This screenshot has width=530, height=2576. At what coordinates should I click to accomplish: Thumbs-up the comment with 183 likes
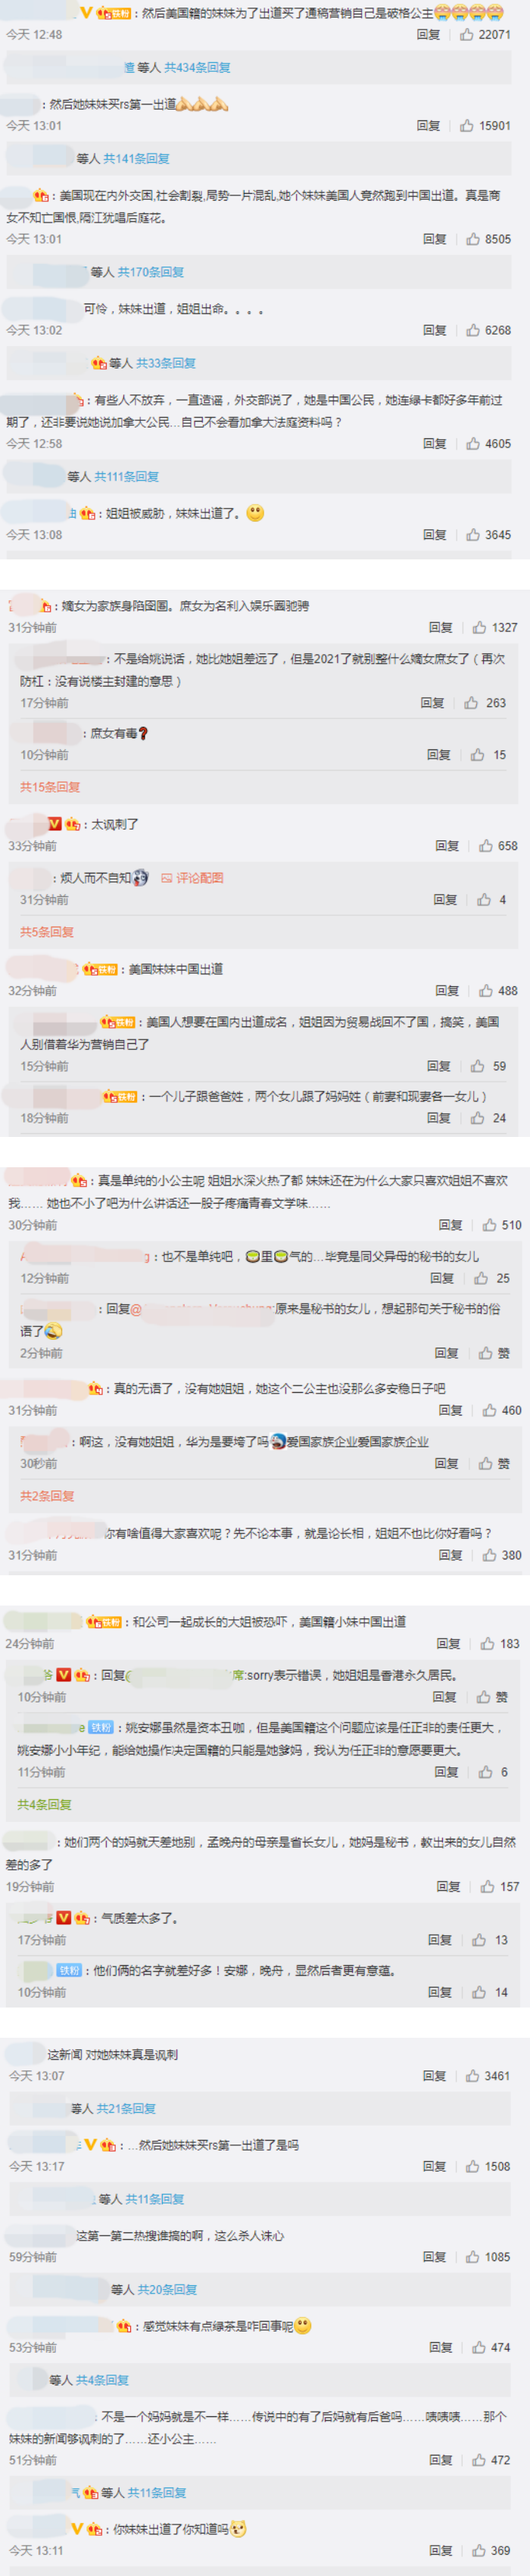coord(487,1643)
